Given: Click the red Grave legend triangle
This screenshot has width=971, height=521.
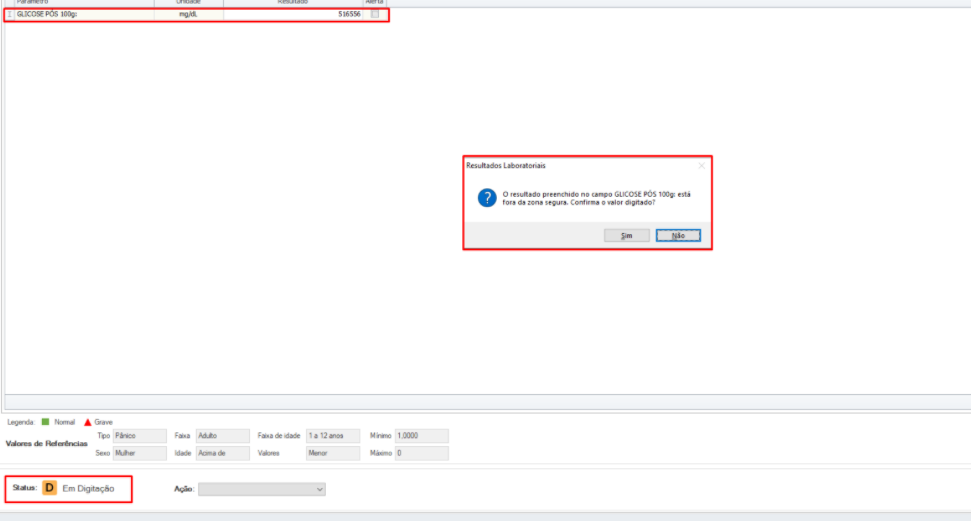Looking at the screenshot, I should point(87,422).
